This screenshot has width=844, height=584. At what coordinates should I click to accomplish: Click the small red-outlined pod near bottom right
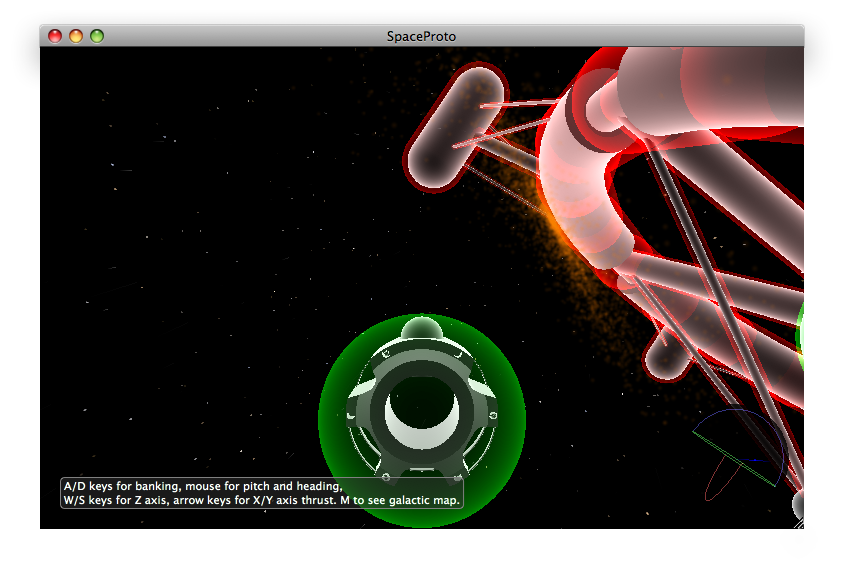click(x=666, y=355)
